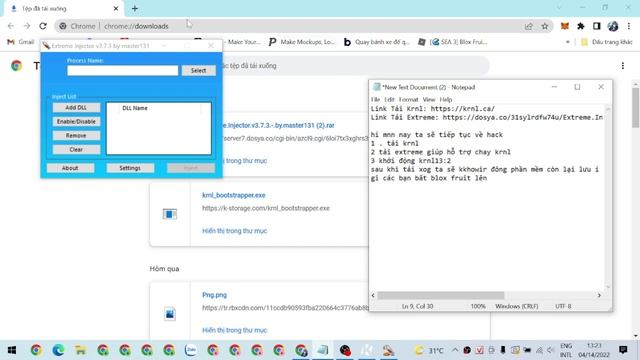Click the Notepad horizontal scrollbar thumb
Screen dimensions: 640x360
(441, 295)
